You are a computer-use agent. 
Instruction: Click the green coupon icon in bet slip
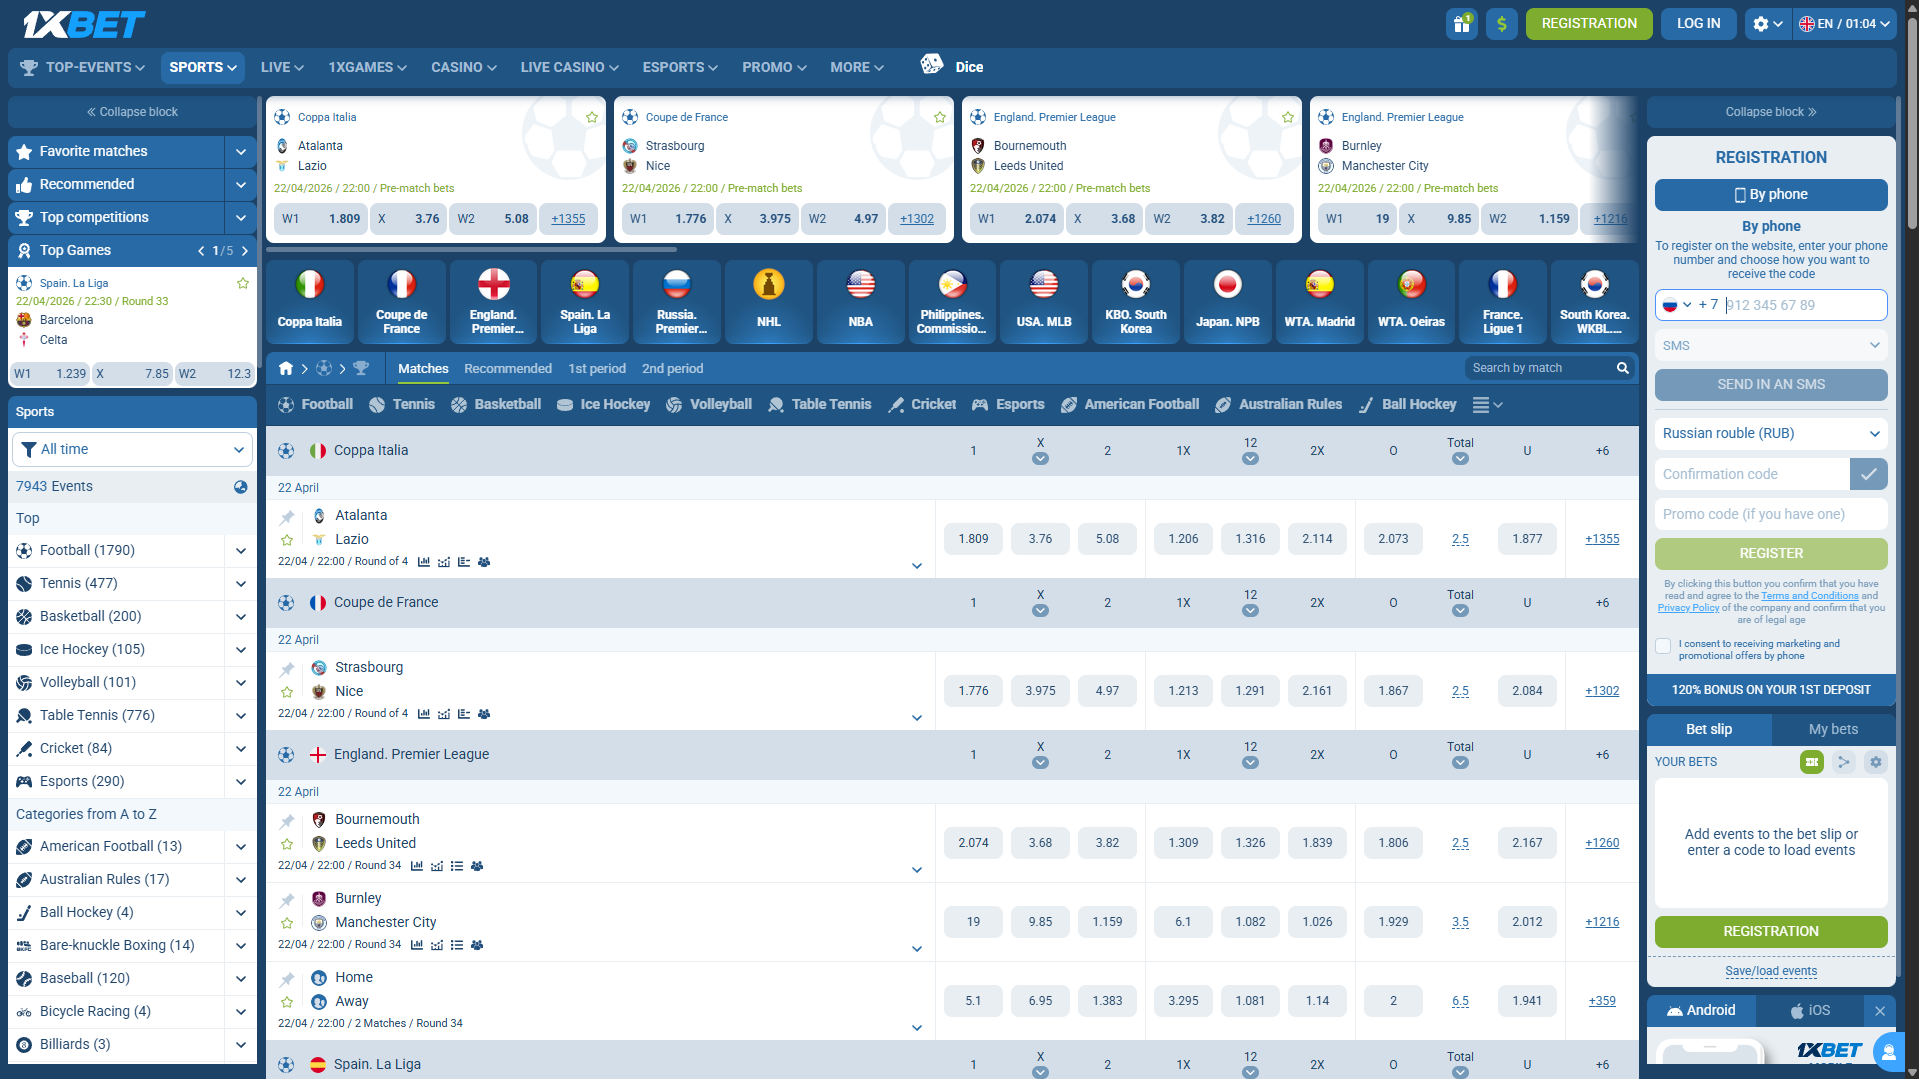click(x=1812, y=762)
